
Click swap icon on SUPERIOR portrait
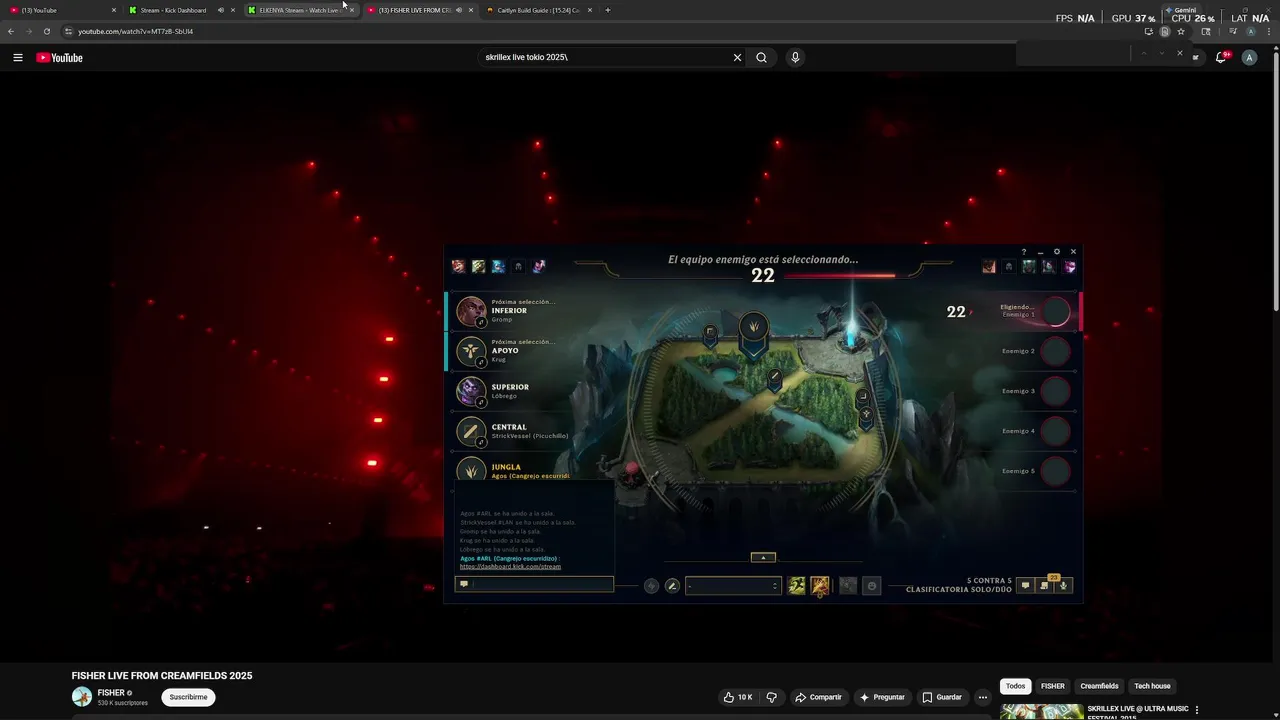pyautogui.click(x=481, y=402)
